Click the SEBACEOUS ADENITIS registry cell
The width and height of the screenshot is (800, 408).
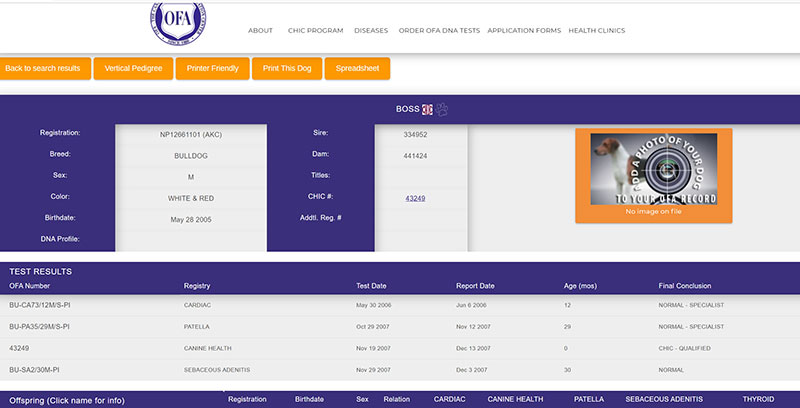(x=217, y=370)
